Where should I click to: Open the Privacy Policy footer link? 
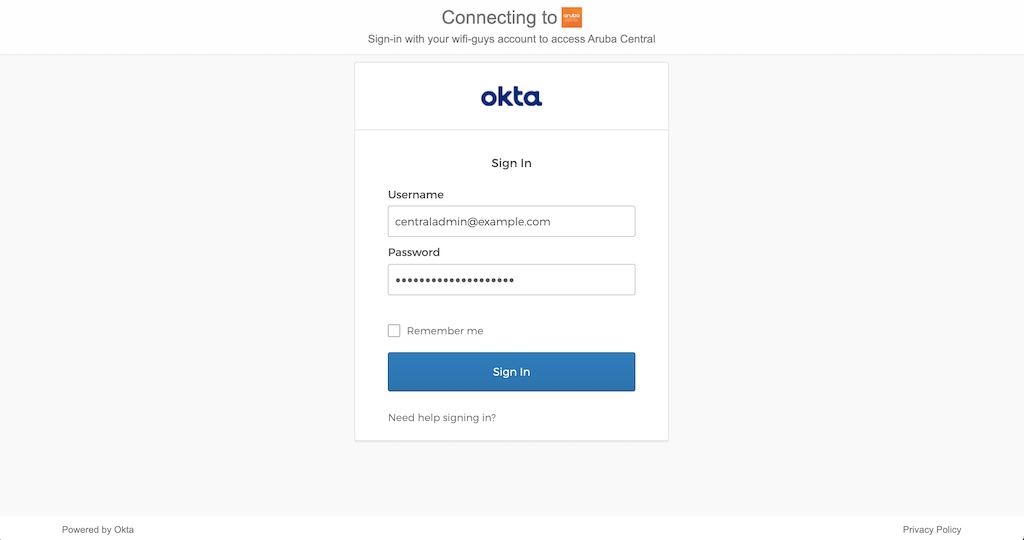931,530
